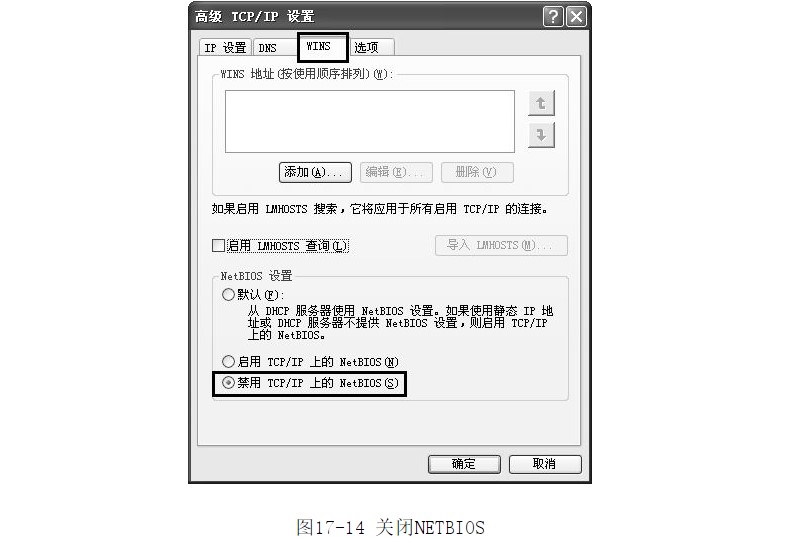
Task: Enable the 启用 LMHOSTS 查询 checkbox
Action: tap(218, 246)
